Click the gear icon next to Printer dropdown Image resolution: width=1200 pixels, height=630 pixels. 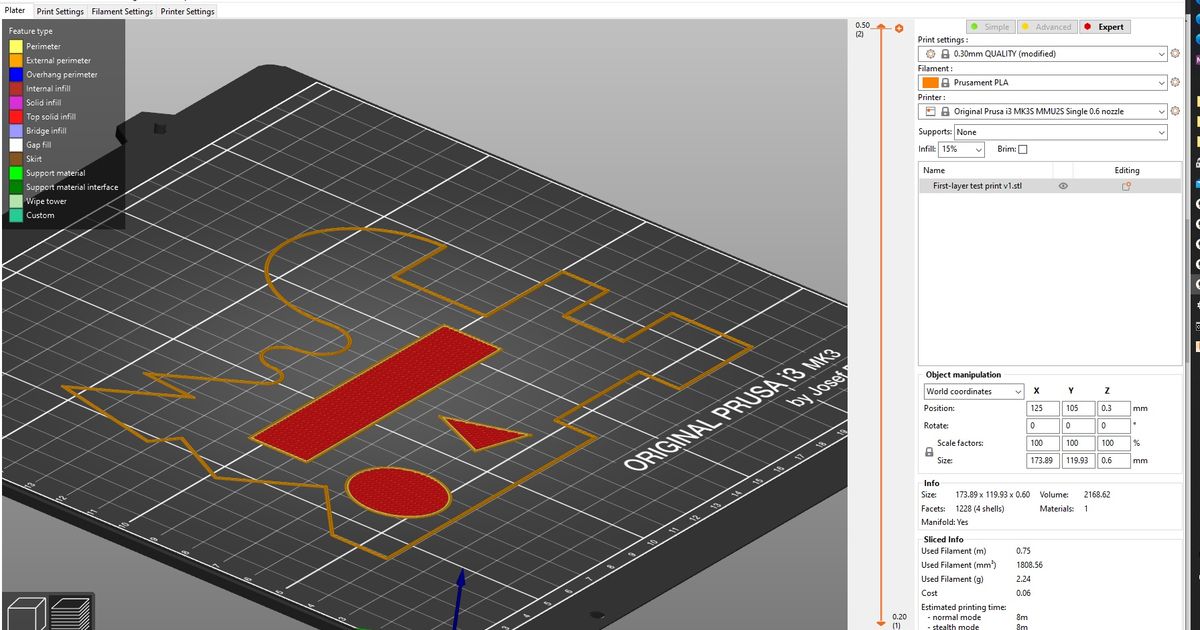(x=1175, y=111)
